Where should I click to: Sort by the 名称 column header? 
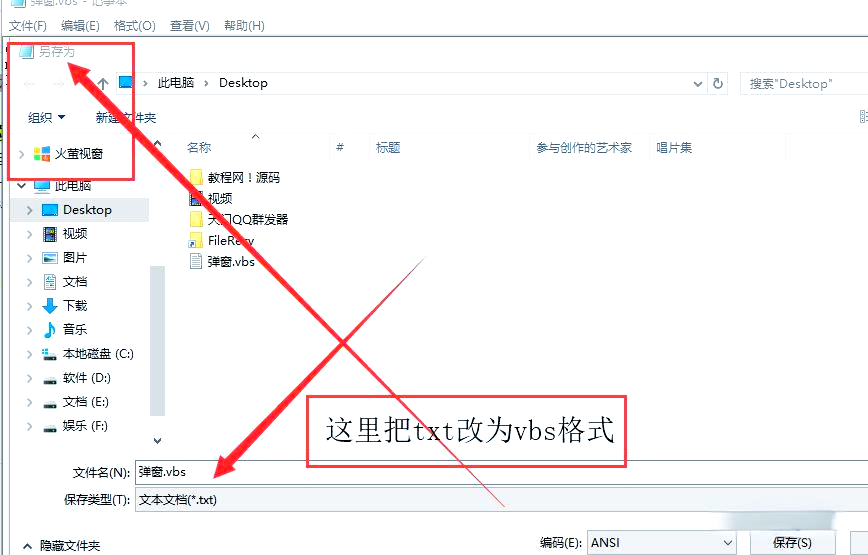pos(199,147)
